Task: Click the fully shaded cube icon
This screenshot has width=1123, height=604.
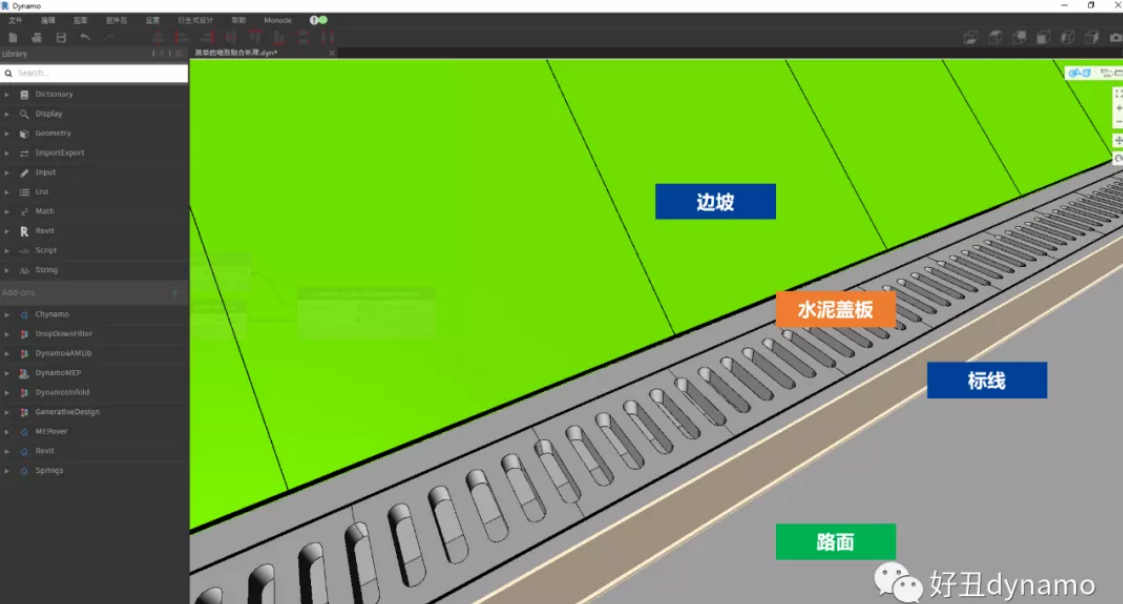Action: tap(1044, 37)
